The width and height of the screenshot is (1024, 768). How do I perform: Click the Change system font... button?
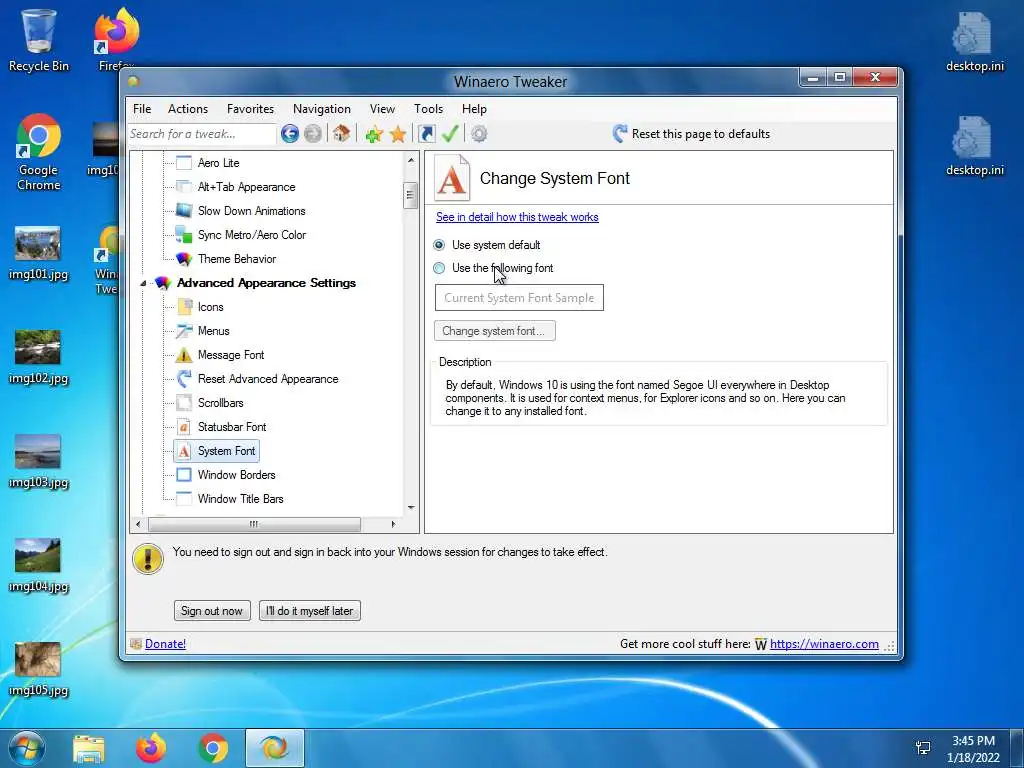494,330
